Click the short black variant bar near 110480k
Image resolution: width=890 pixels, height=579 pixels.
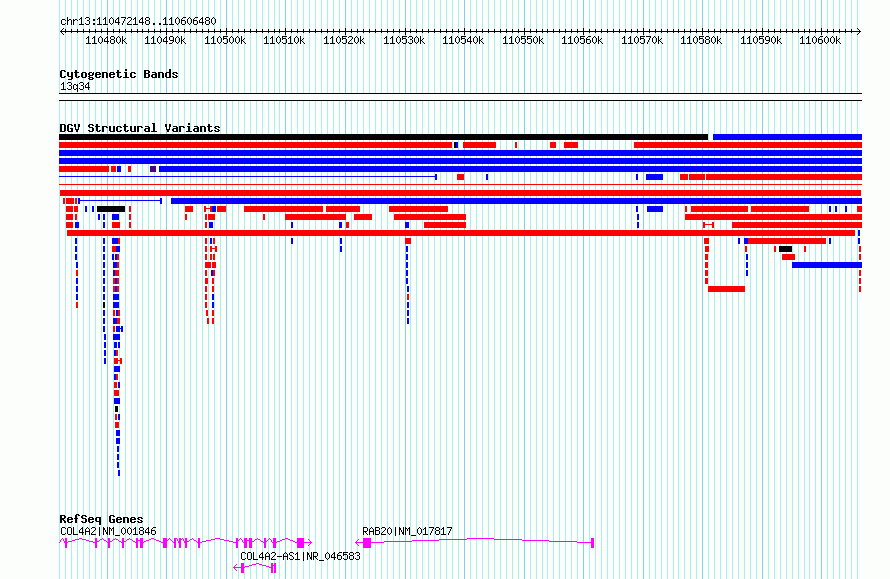click(111, 209)
